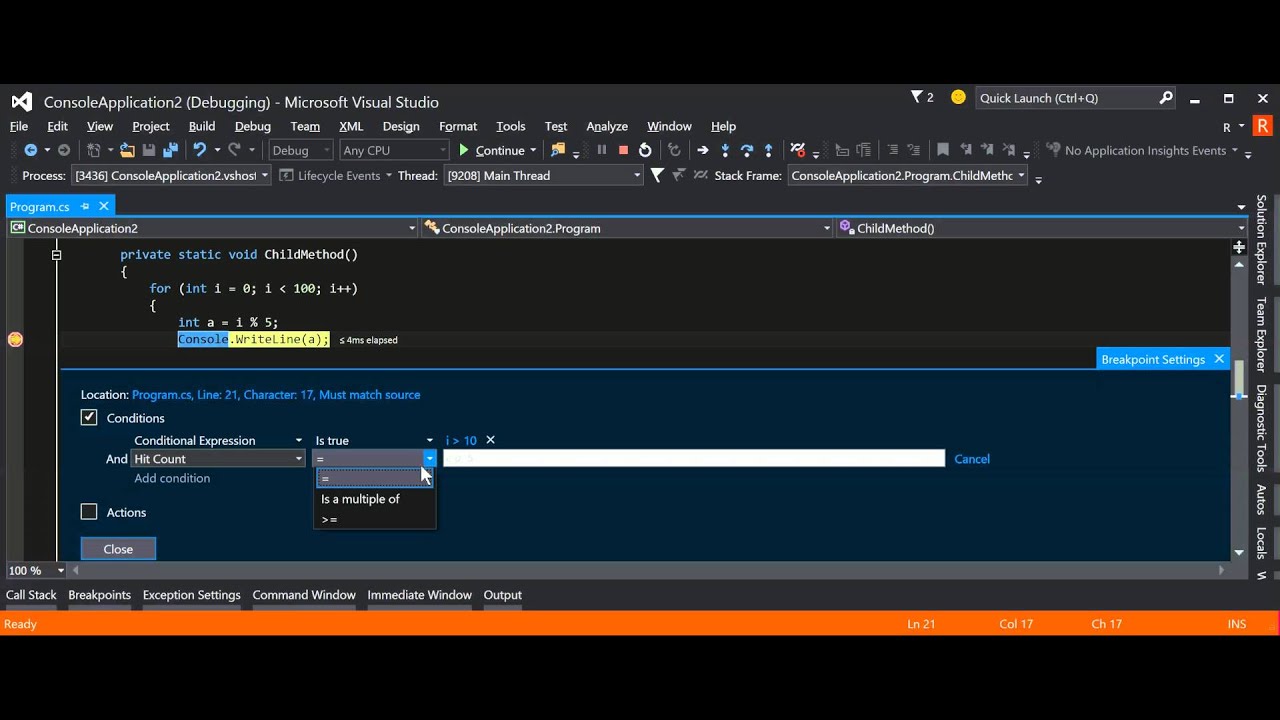Screen dimensions: 1280x720
Task: Navigate backward with the blue back arrow
Action: click(30, 150)
